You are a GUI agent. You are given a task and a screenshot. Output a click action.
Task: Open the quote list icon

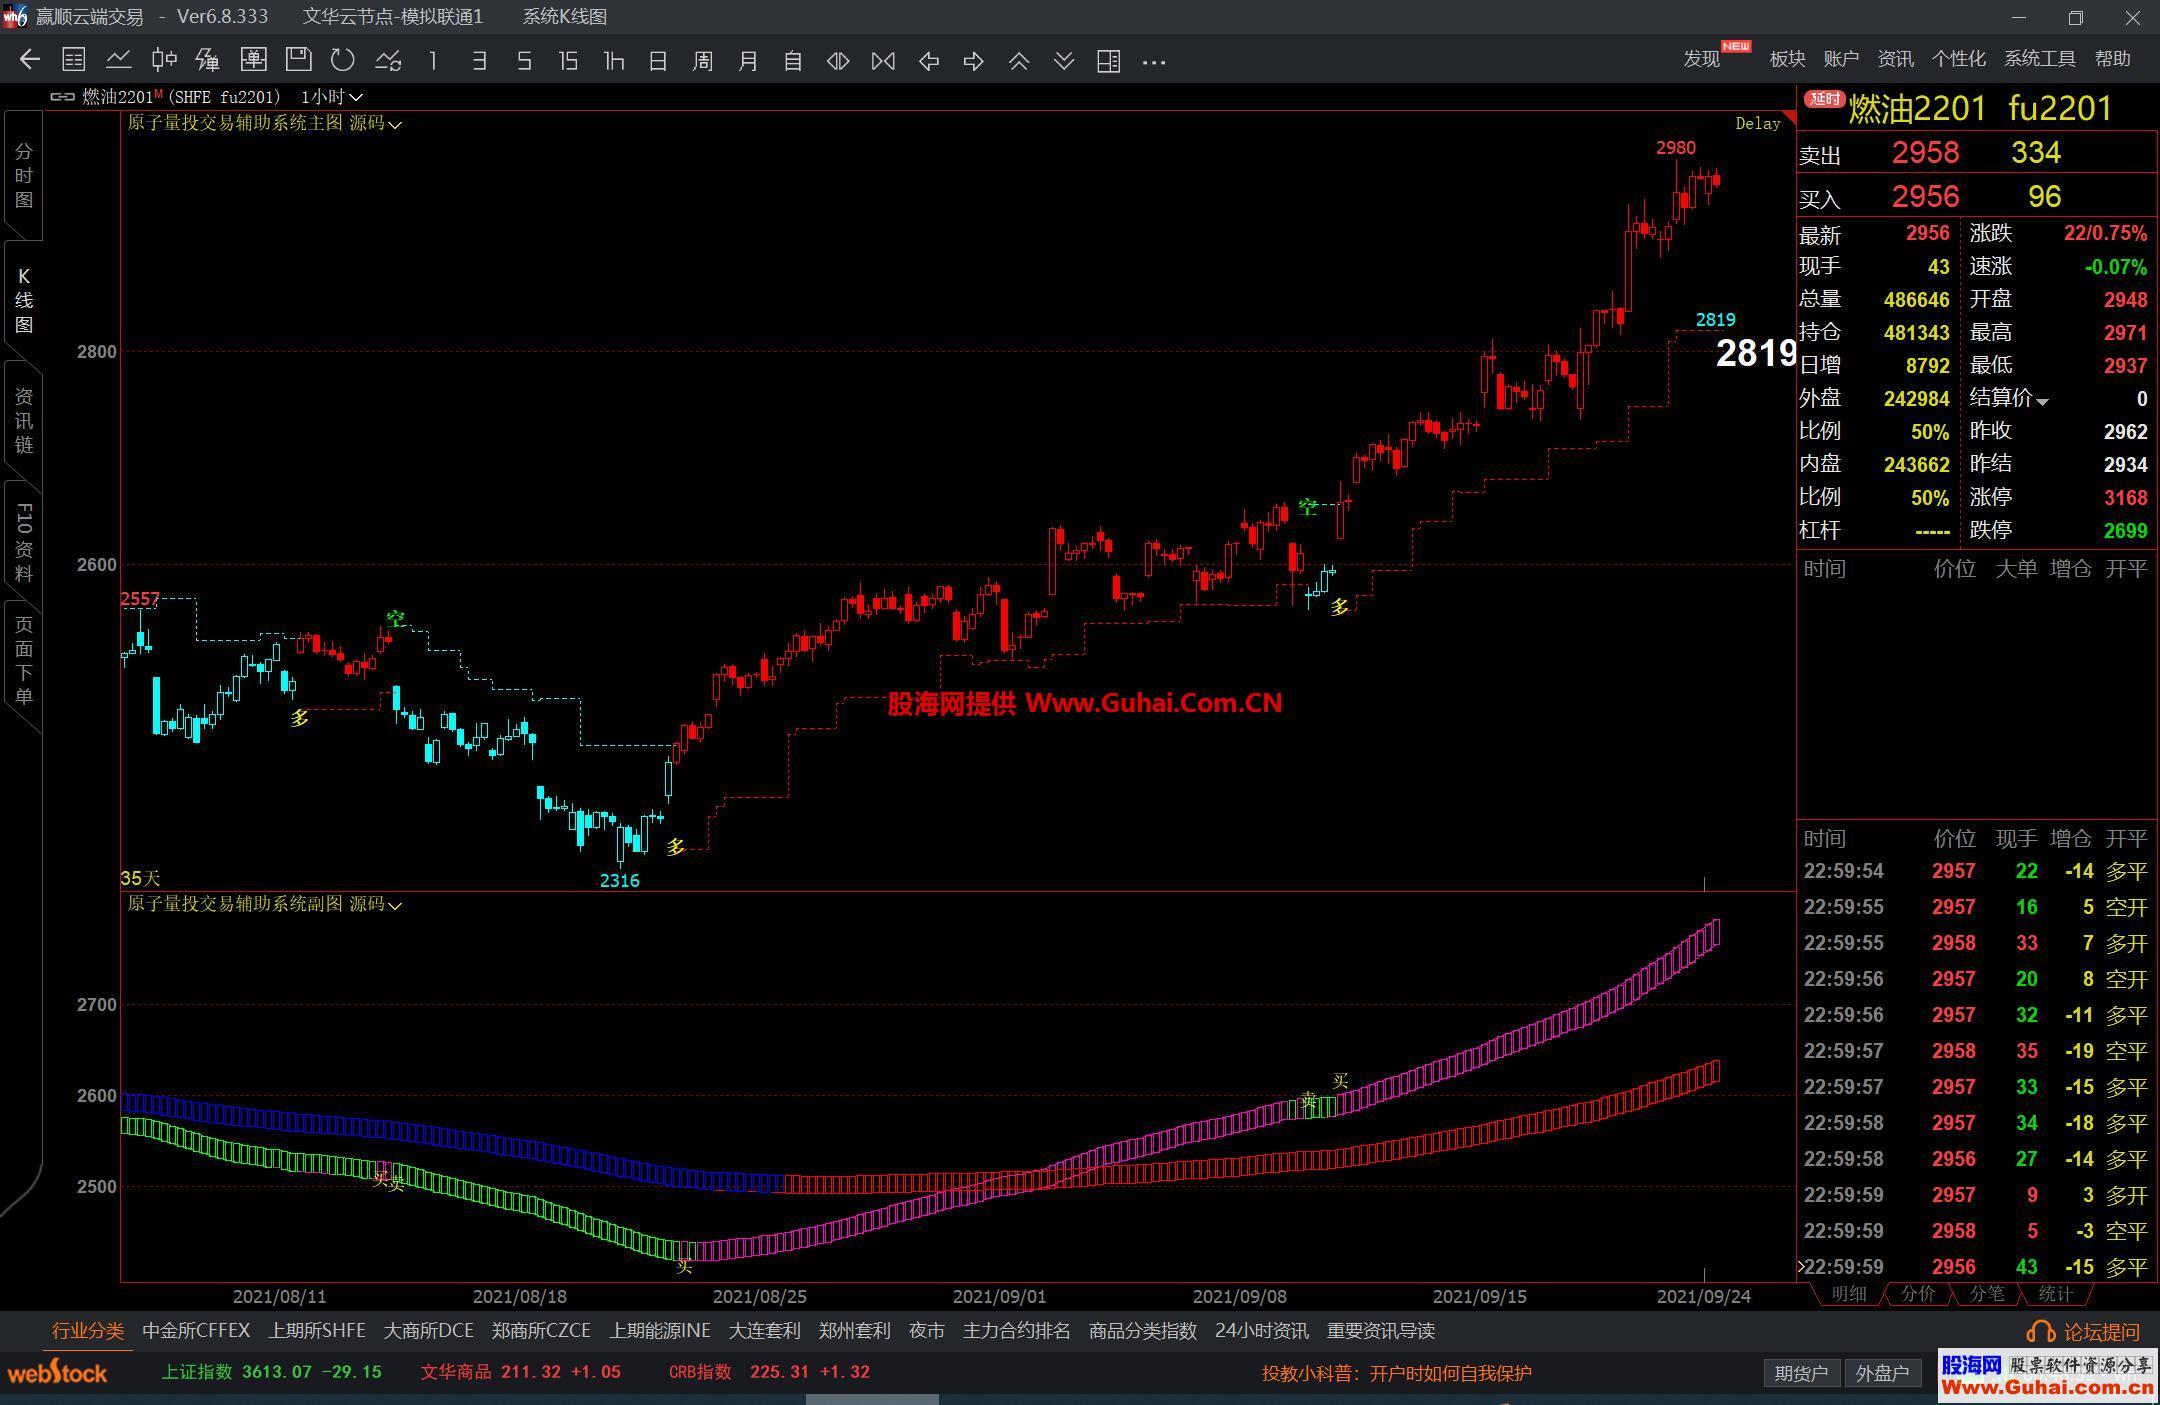(x=74, y=61)
